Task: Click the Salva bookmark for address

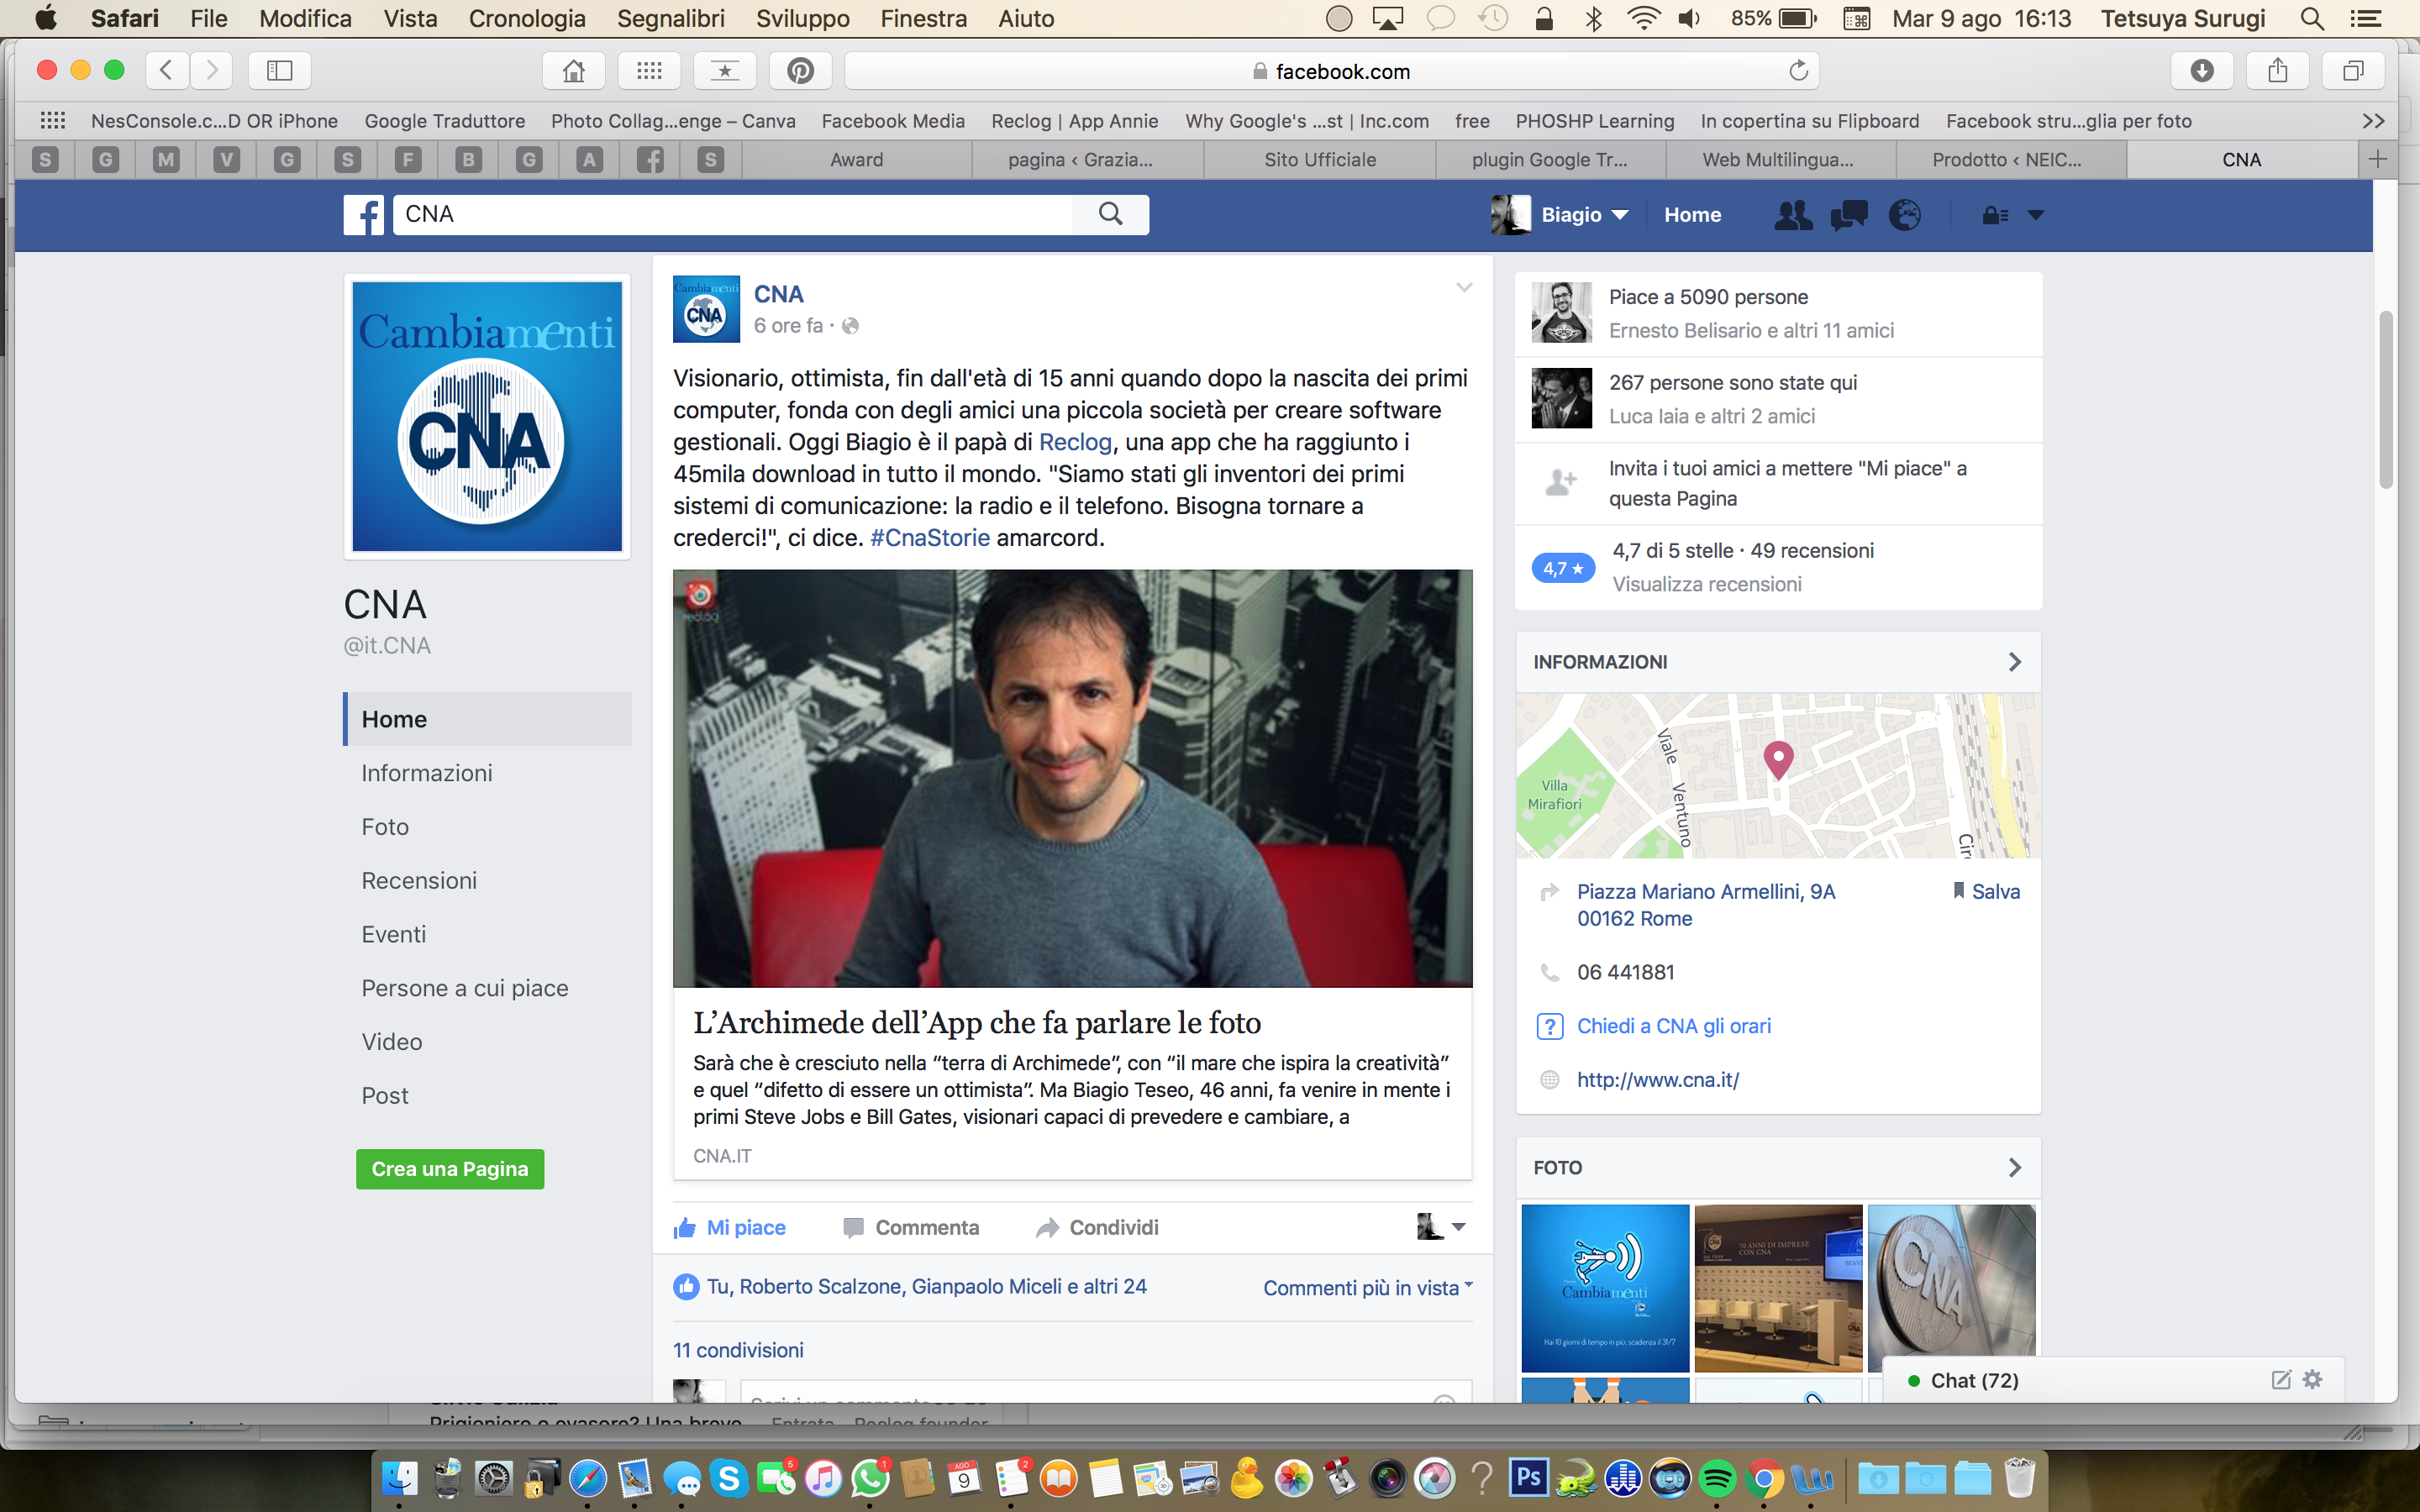Action: coord(1986,891)
